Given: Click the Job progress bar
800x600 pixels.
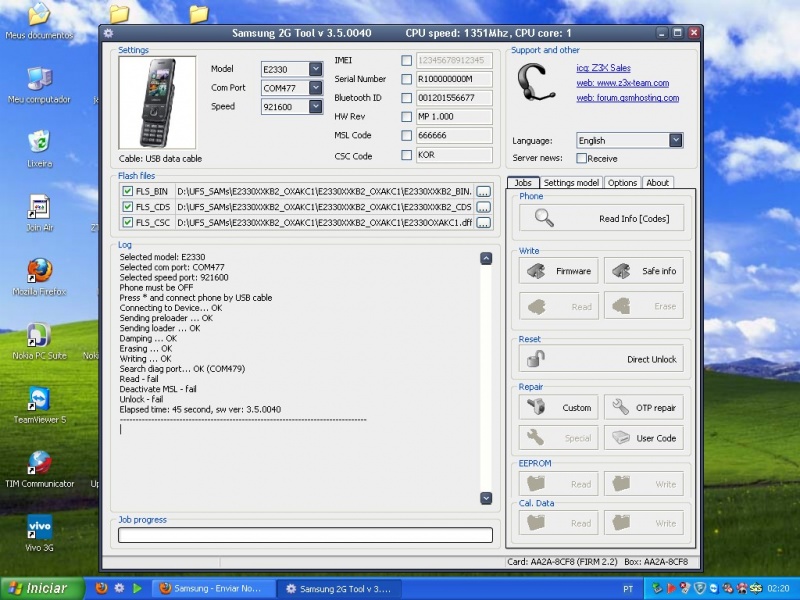Looking at the screenshot, I should click(x=305, y=535).
